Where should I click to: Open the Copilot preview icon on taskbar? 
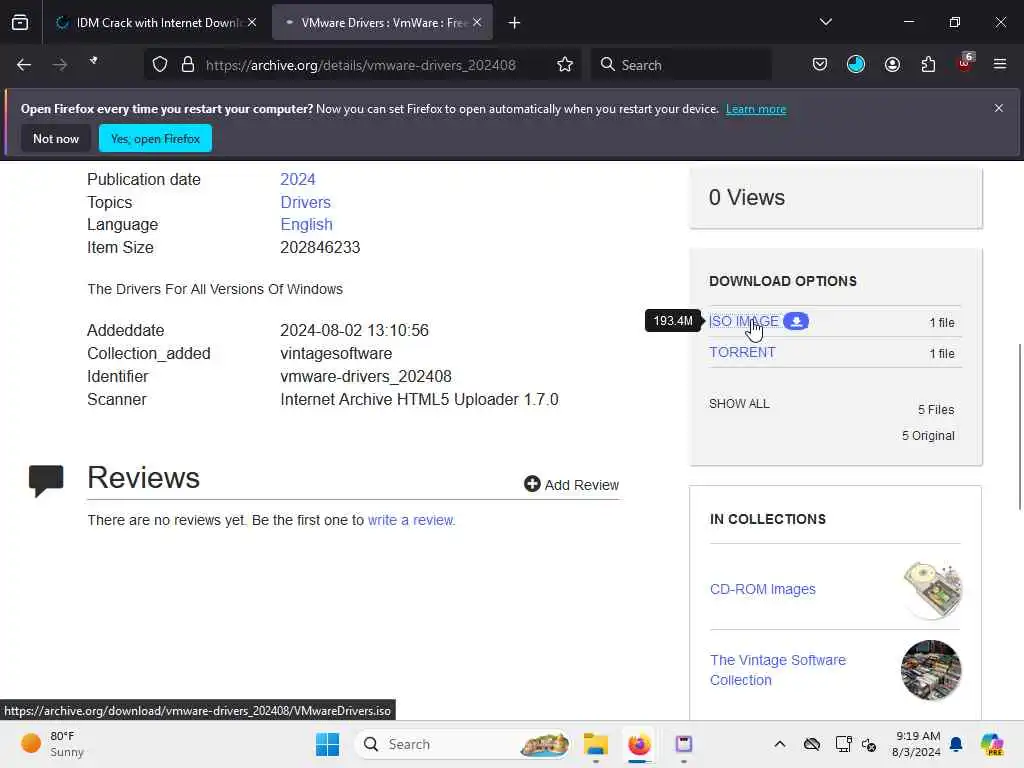point(993,744)
